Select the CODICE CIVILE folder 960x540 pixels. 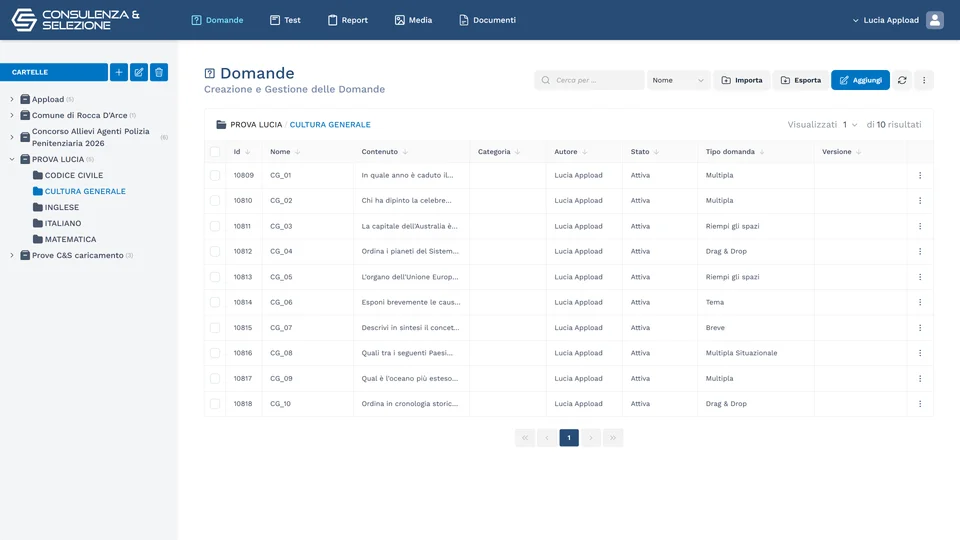(68, 175)
